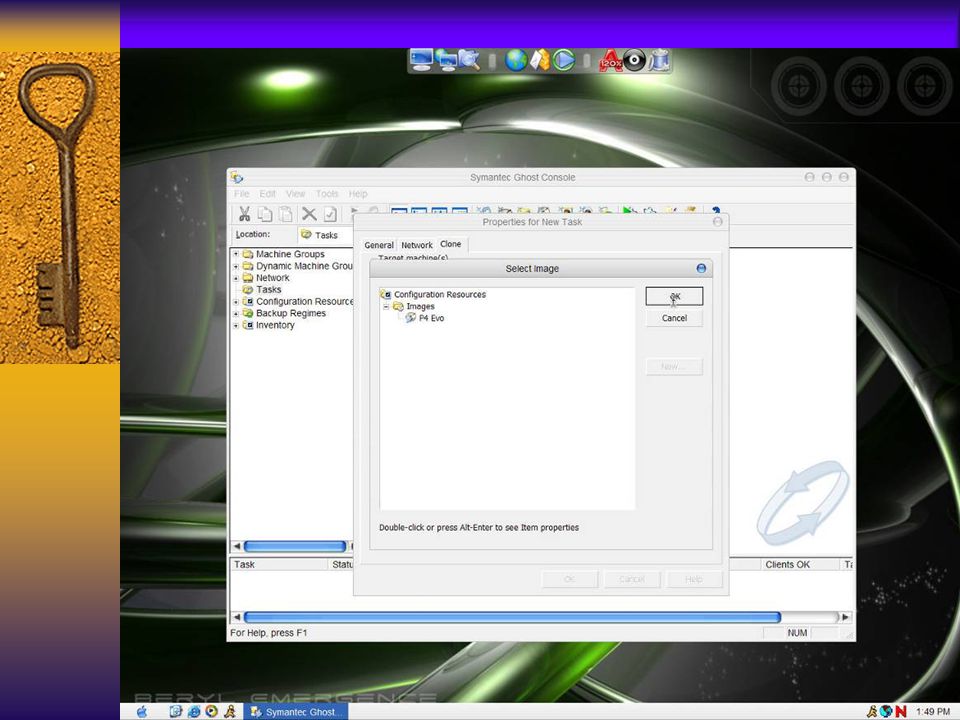Viewport: 960px width, 720px height.
Task: Open the media player quick launch icon
Action: (x=211, y=711)
